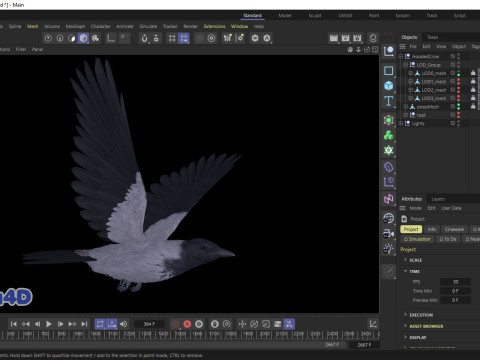Click the Effector gear icon in side palette
The image size is (480, 360).
click(389, 150)
